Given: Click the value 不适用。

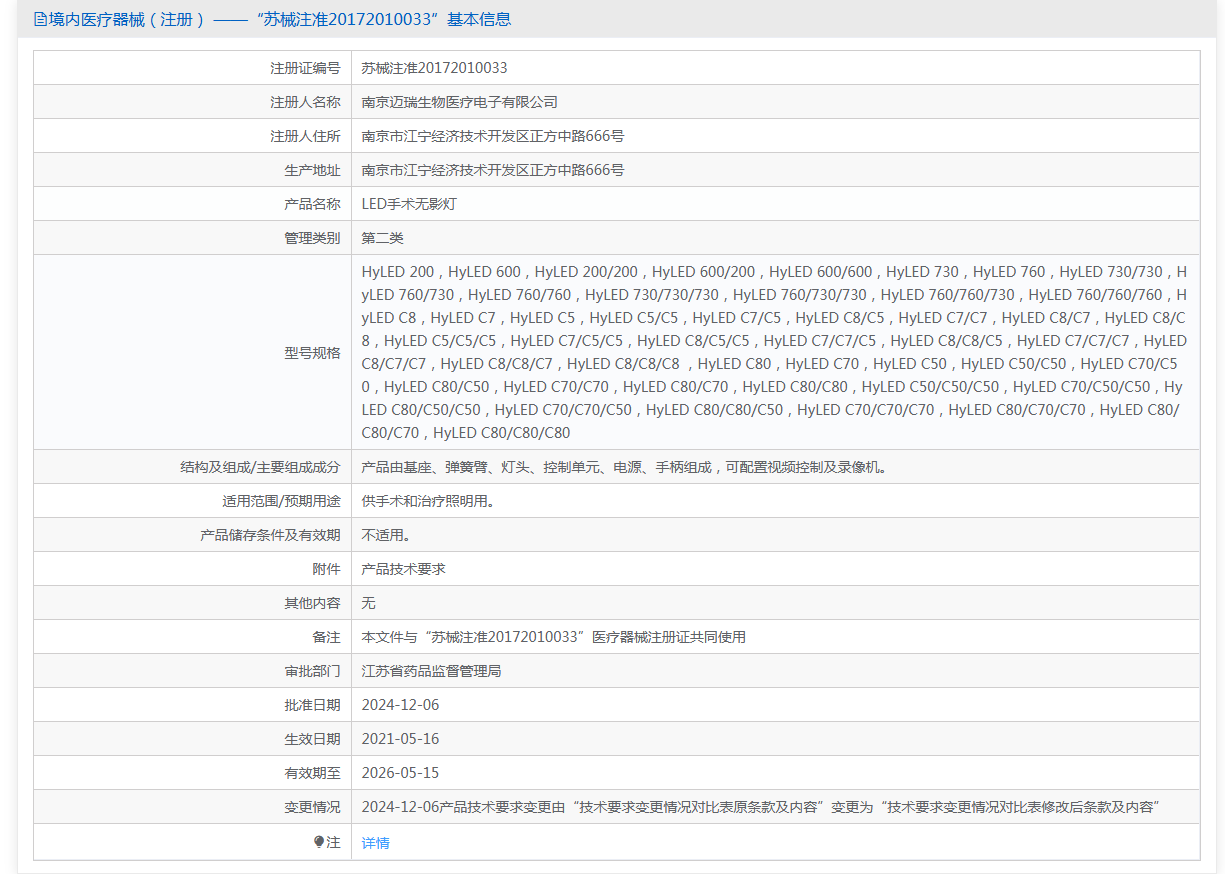Looking at the screenshot, I should [x=386, y=535].
